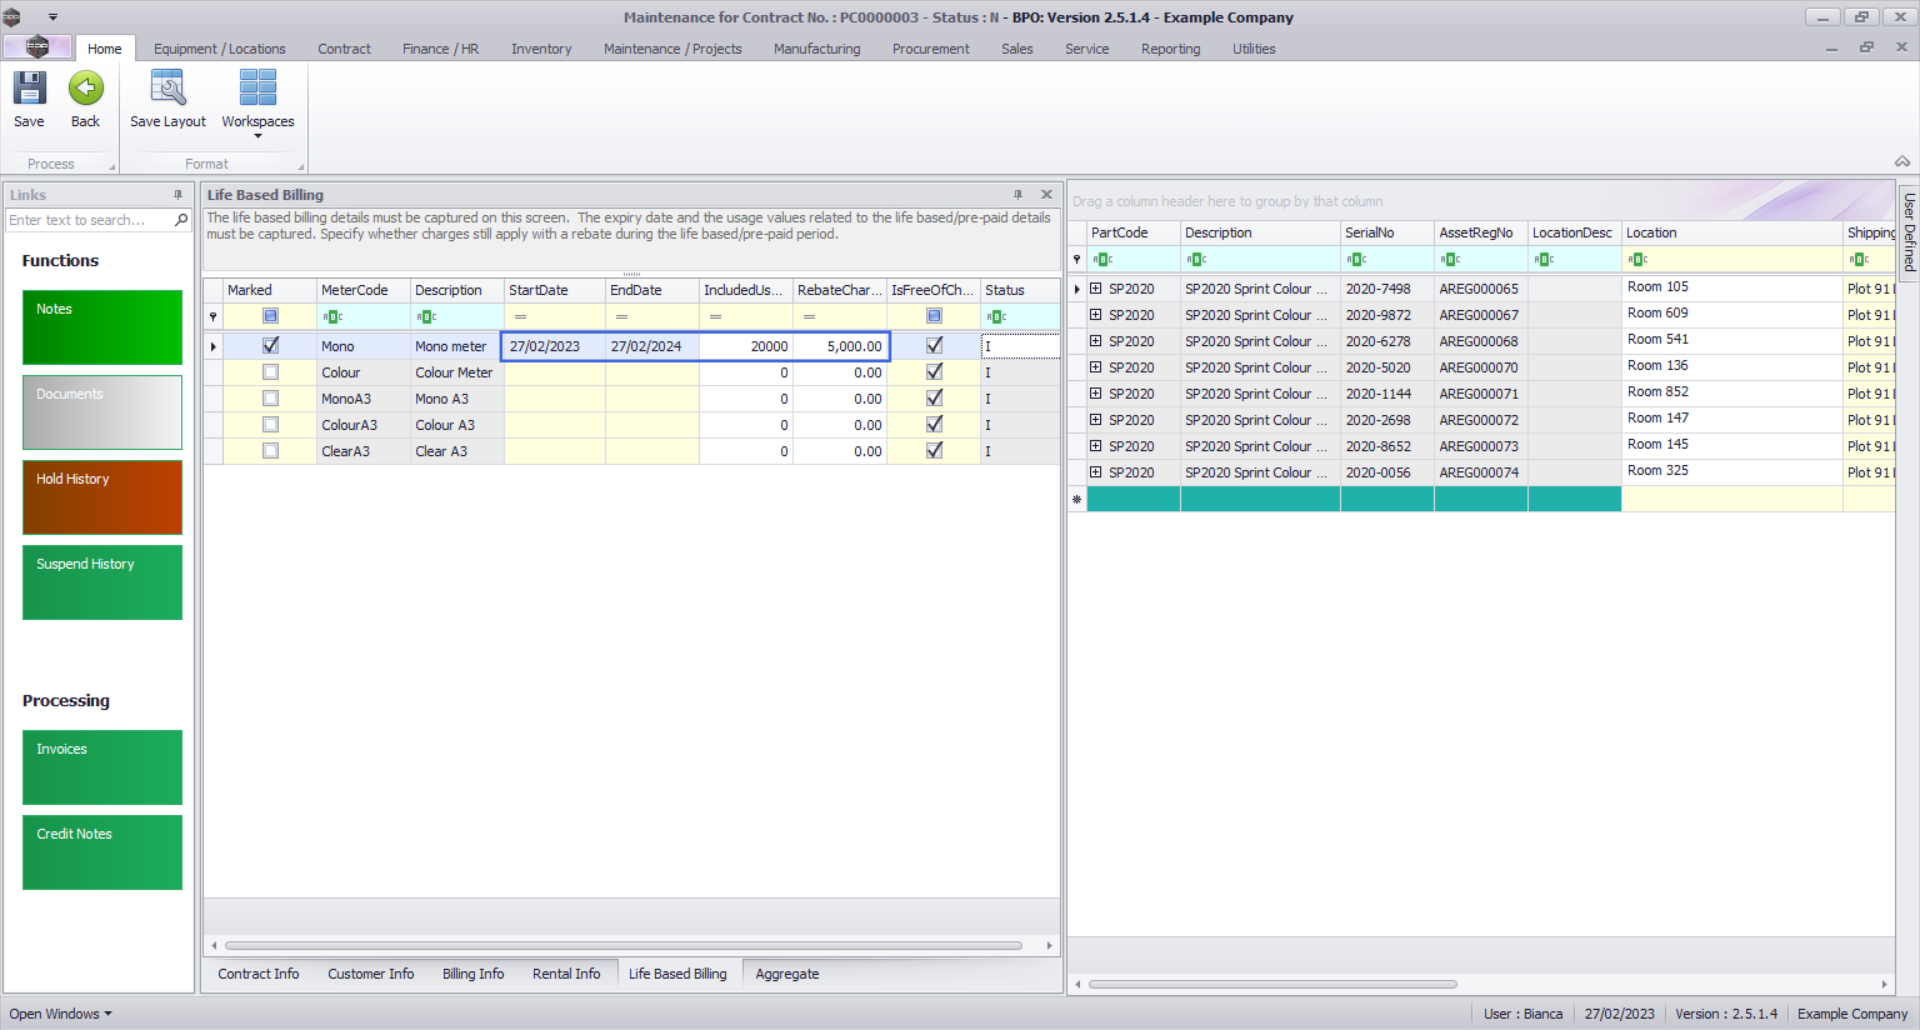1920x1030 pixels.
Task: Open the Open Windows dropdown
Action: 60,1014
